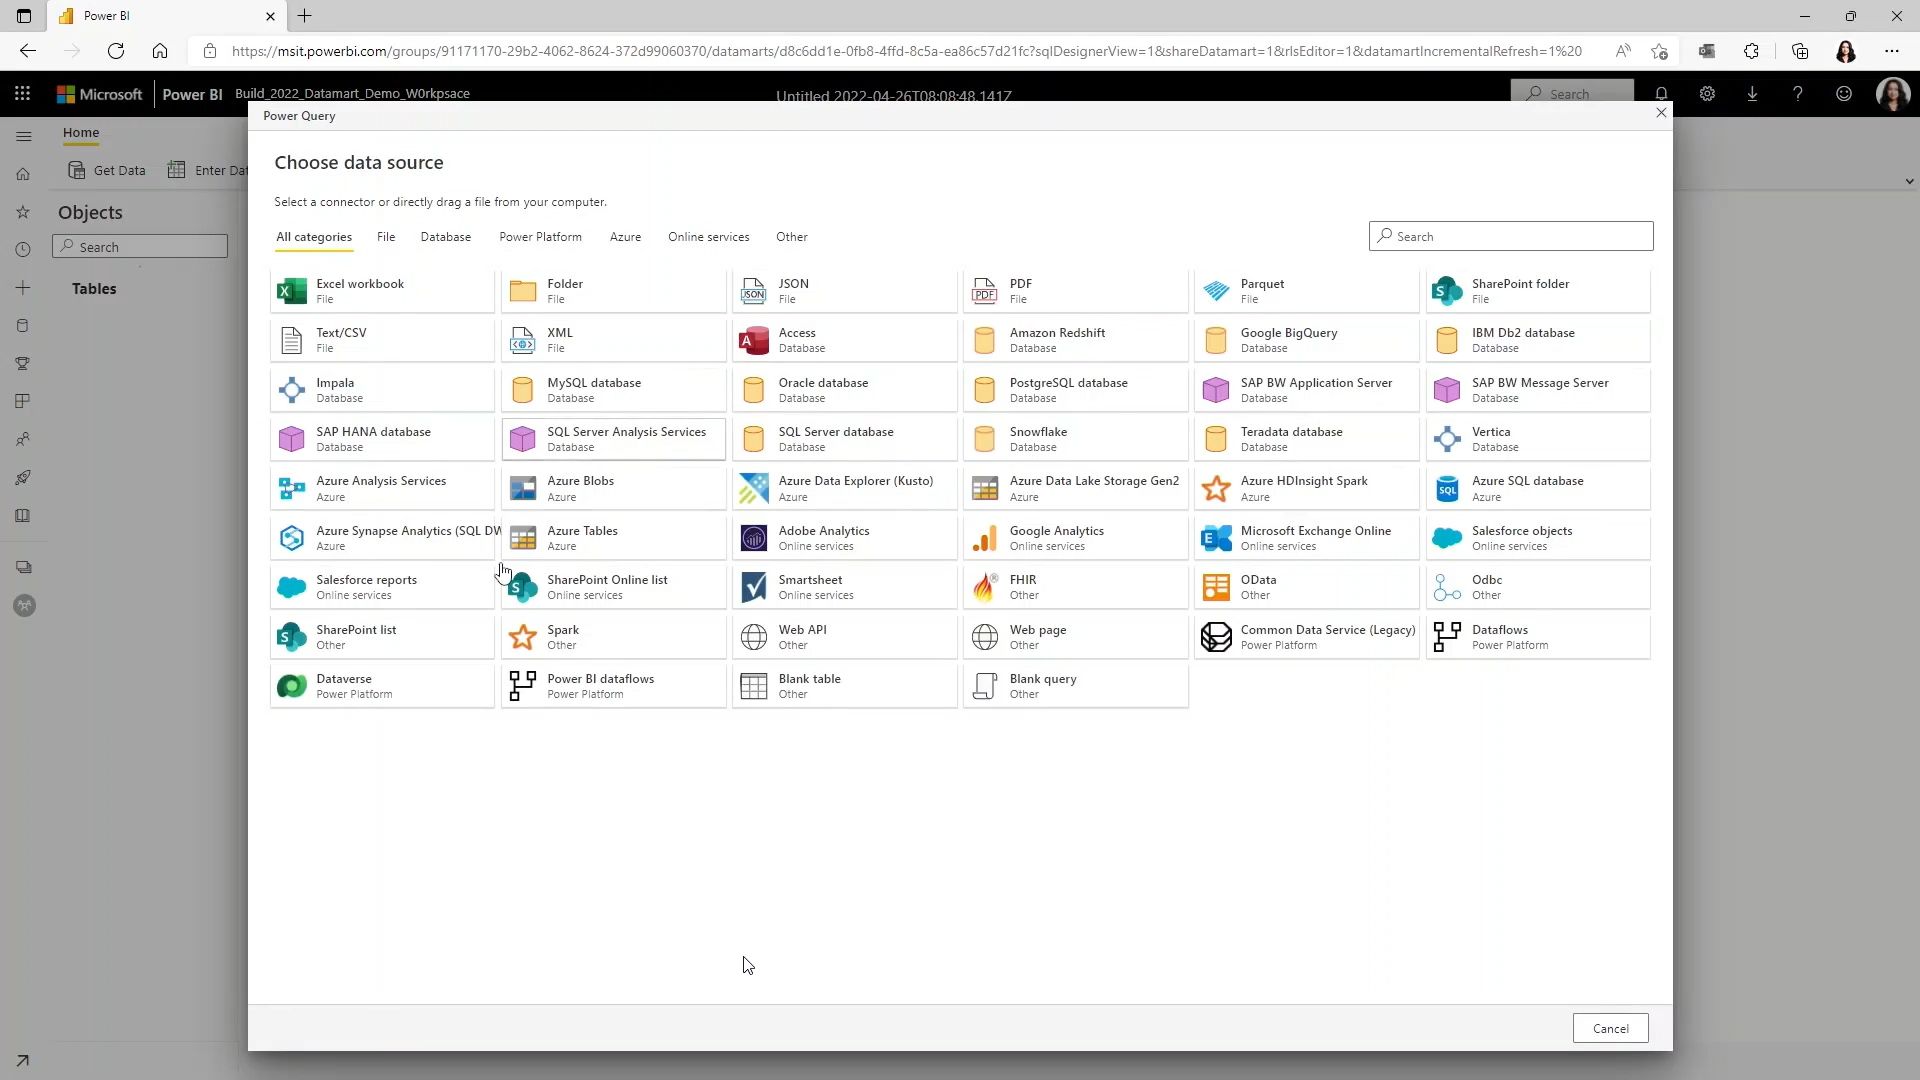Open the browser settings and more menu
Image resolution: width=1920 pixels, height=1080 pixels.
(1891, 51)
